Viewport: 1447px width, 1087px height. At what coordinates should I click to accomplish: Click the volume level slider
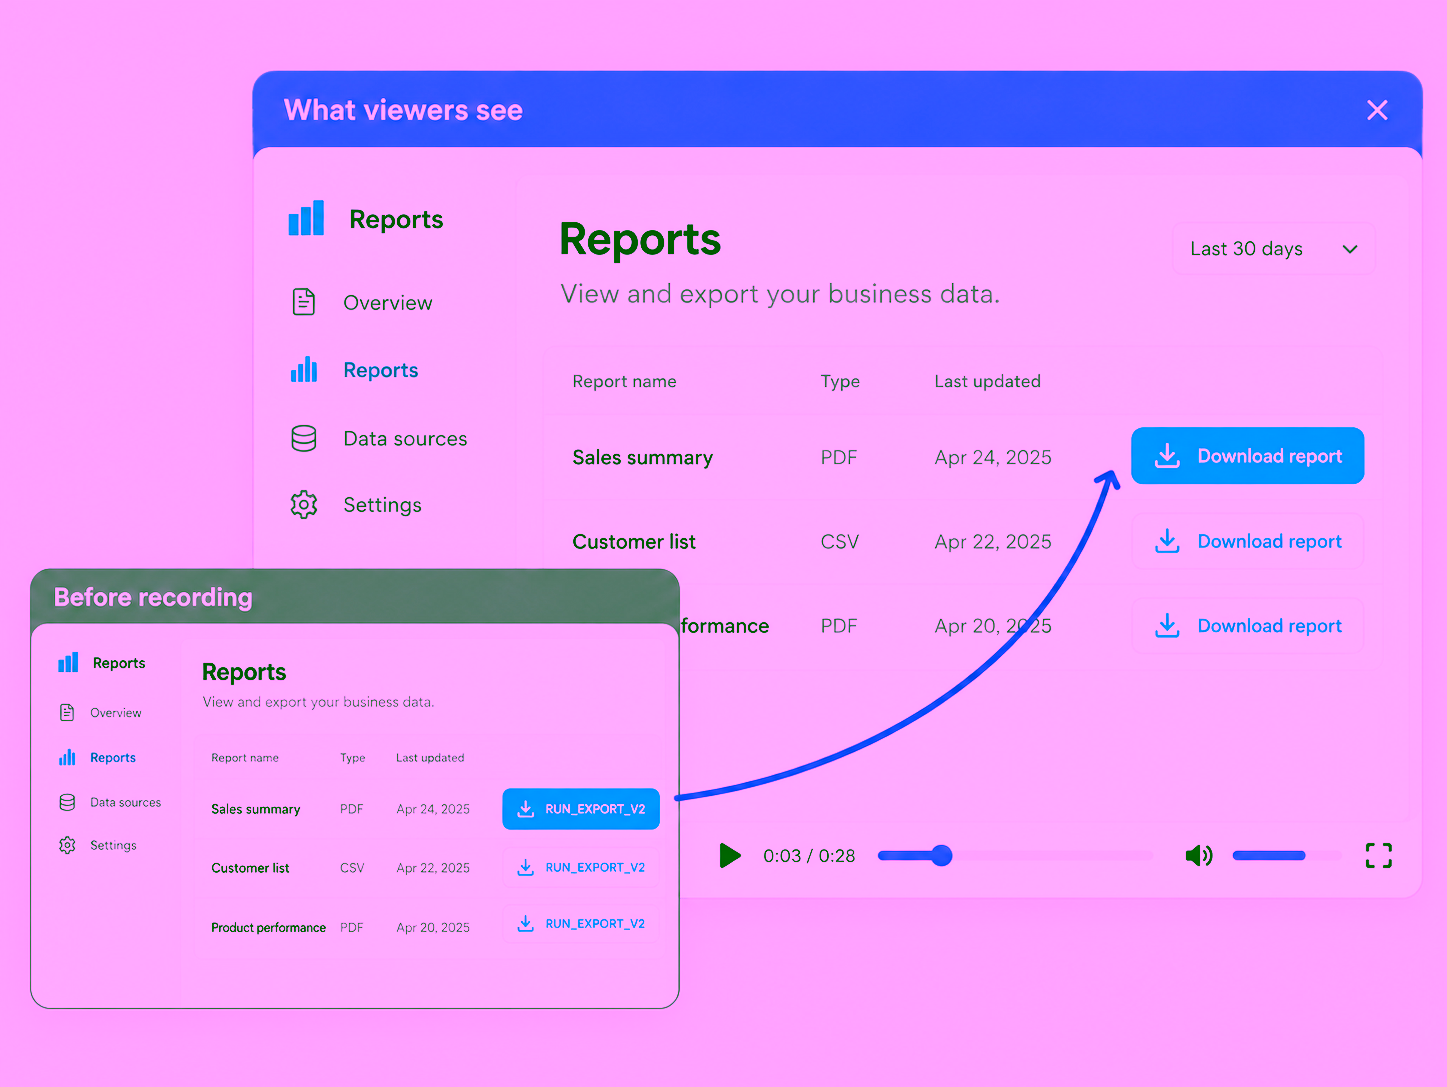click(1285, 855)
